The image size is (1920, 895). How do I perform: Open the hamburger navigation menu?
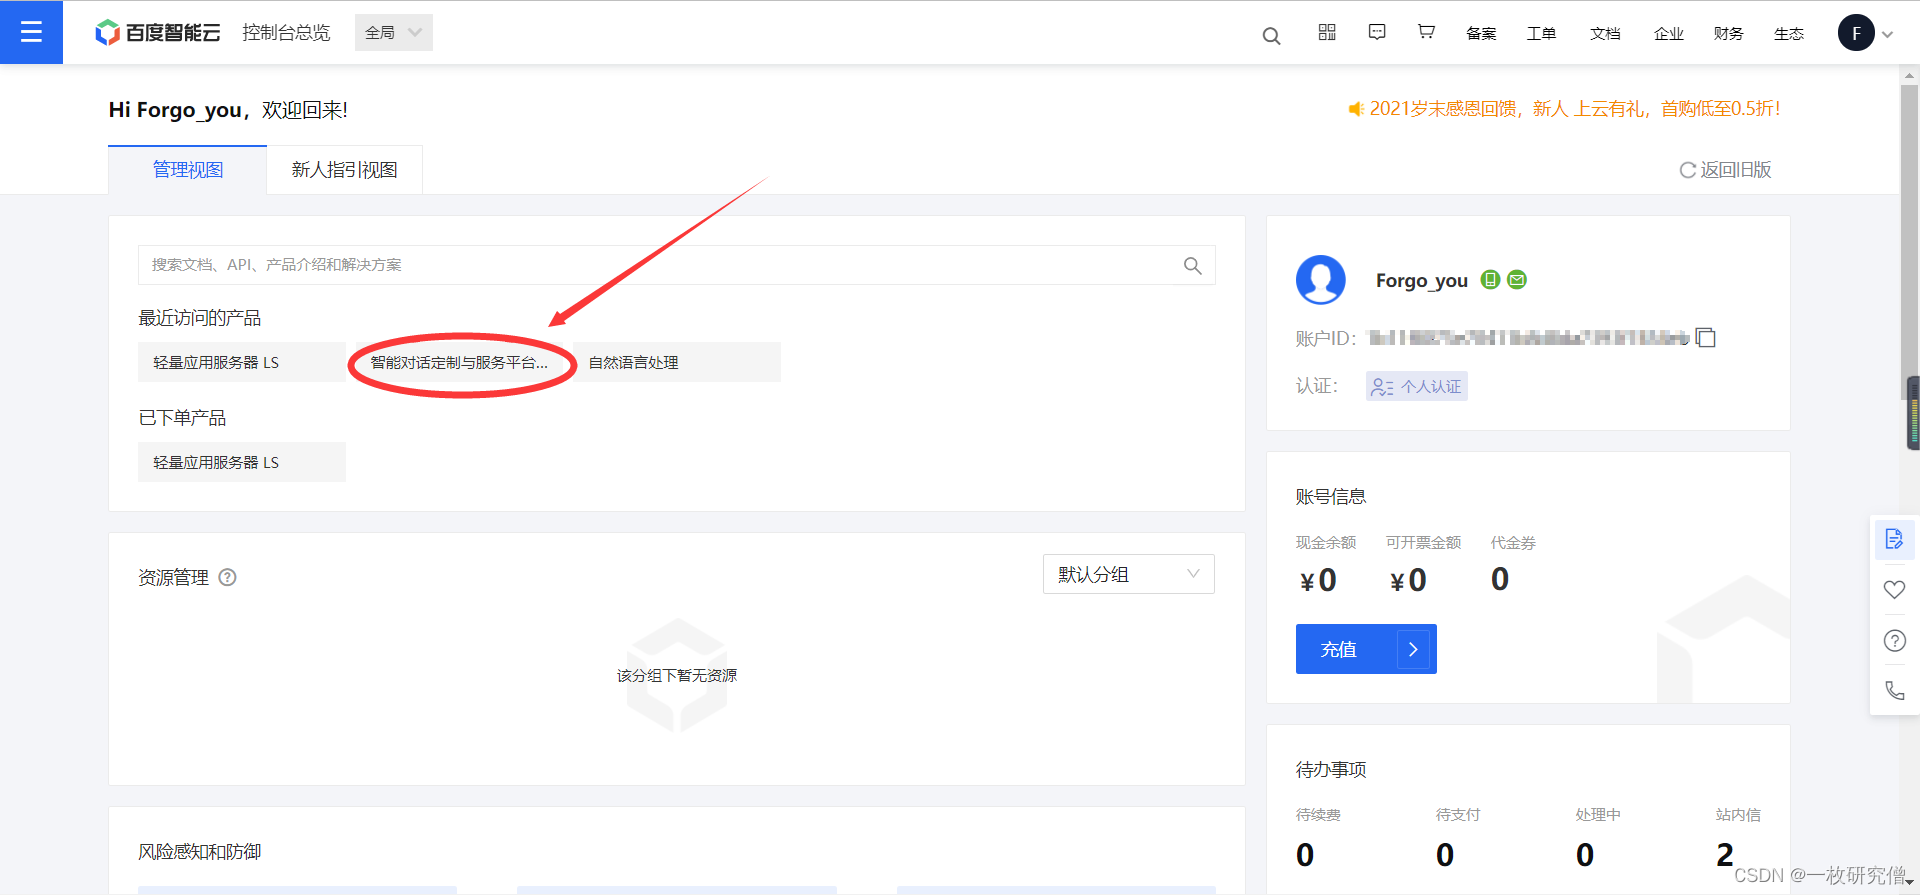point(31,32)
